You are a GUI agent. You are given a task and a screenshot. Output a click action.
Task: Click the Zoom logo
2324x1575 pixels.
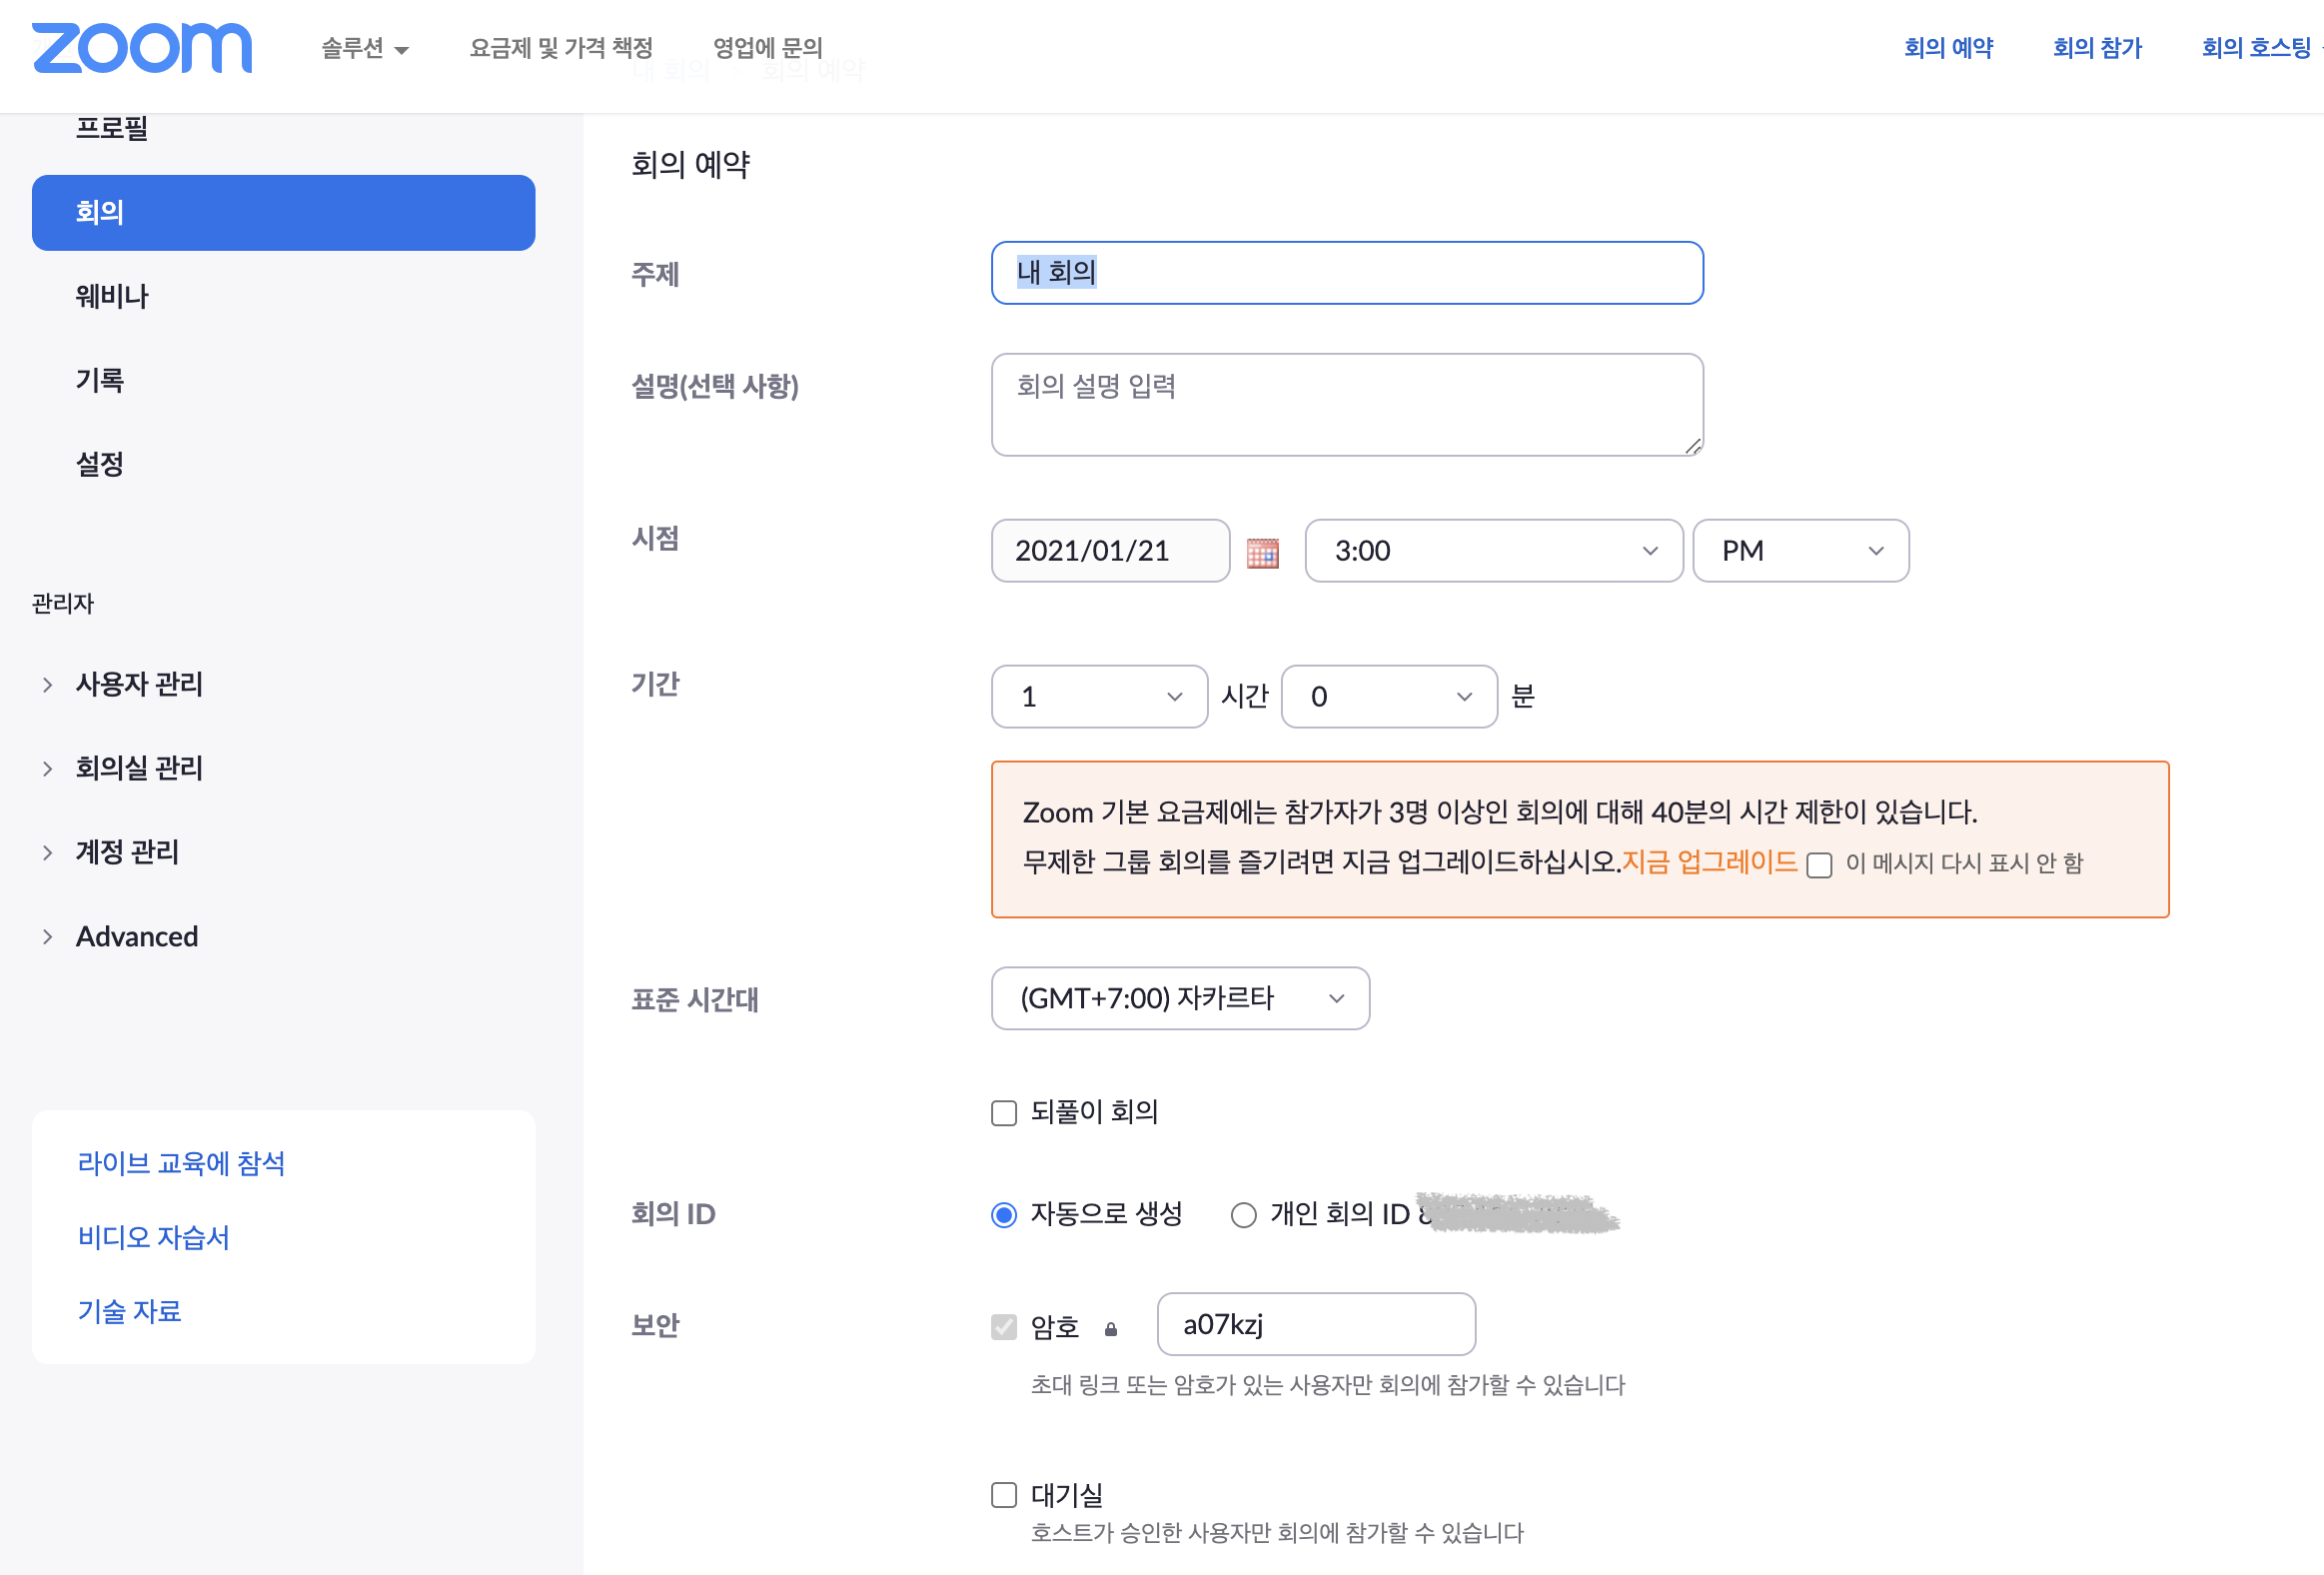[x=142, y=48]
